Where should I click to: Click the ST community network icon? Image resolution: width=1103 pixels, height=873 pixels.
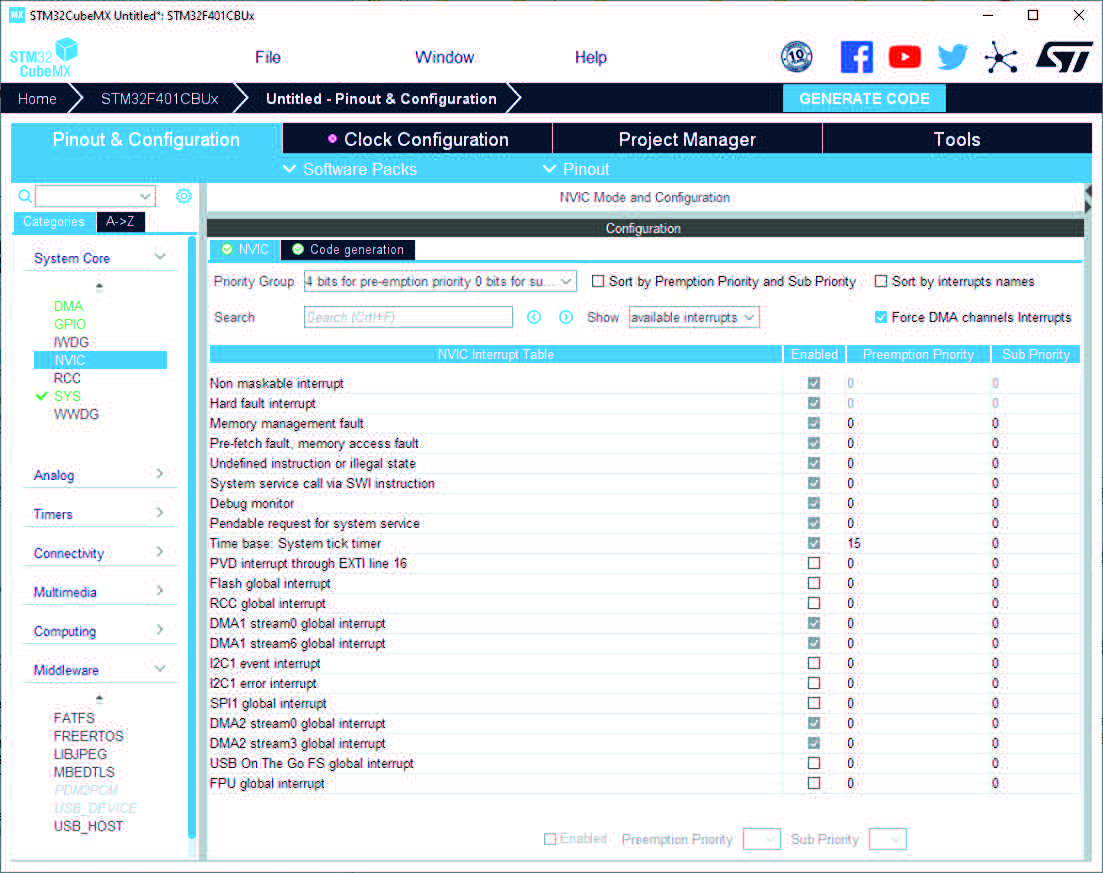[1001, 57]
